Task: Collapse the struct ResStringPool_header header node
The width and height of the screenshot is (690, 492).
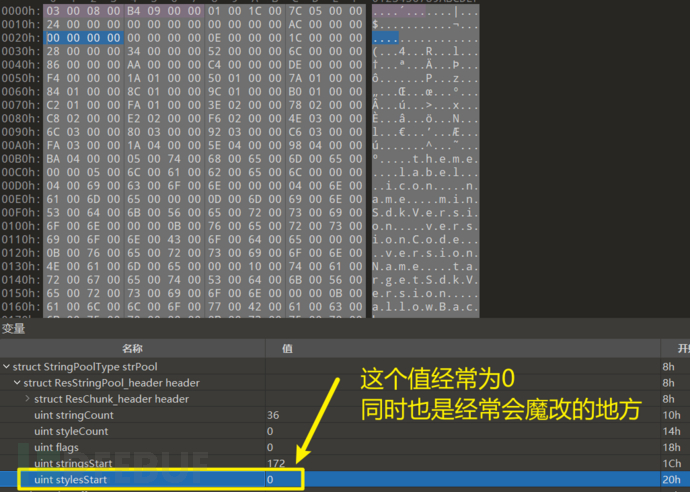Action: tap(17, 383)
